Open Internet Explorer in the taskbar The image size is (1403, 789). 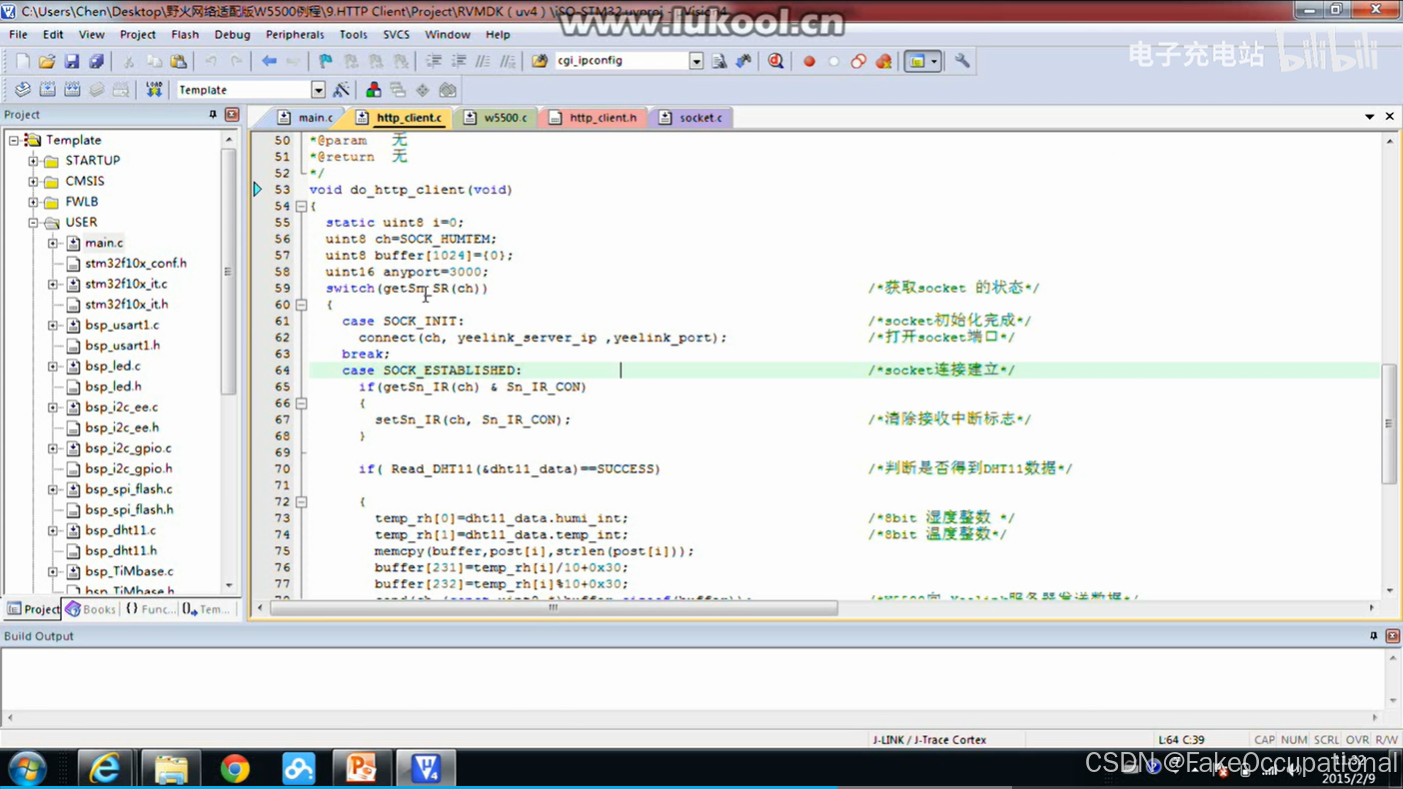[105, 768]
